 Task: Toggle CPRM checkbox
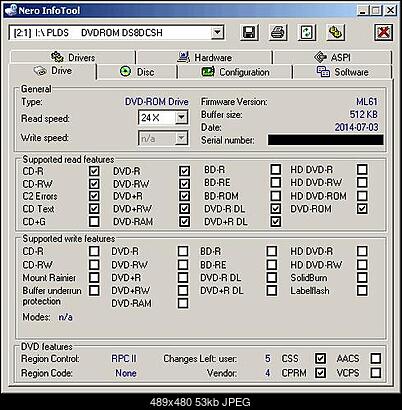pyautogui.click(x=320, y=372)
